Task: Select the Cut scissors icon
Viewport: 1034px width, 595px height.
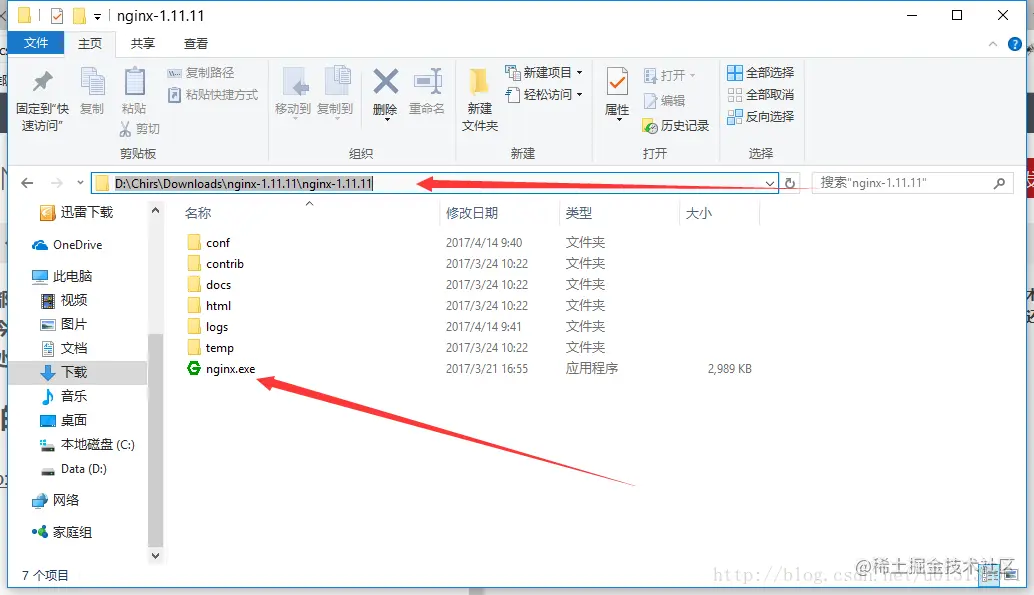Action: click(125, 129)
